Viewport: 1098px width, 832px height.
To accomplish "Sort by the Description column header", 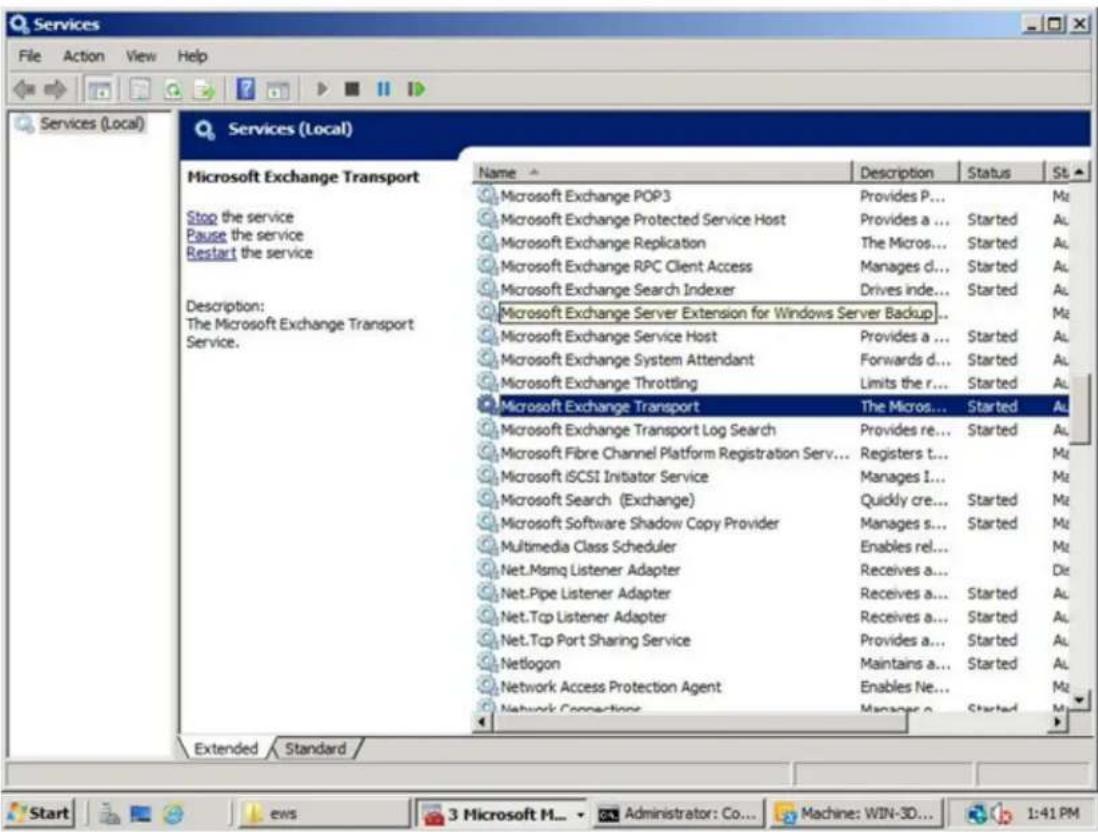I will (x=905, y=172).
